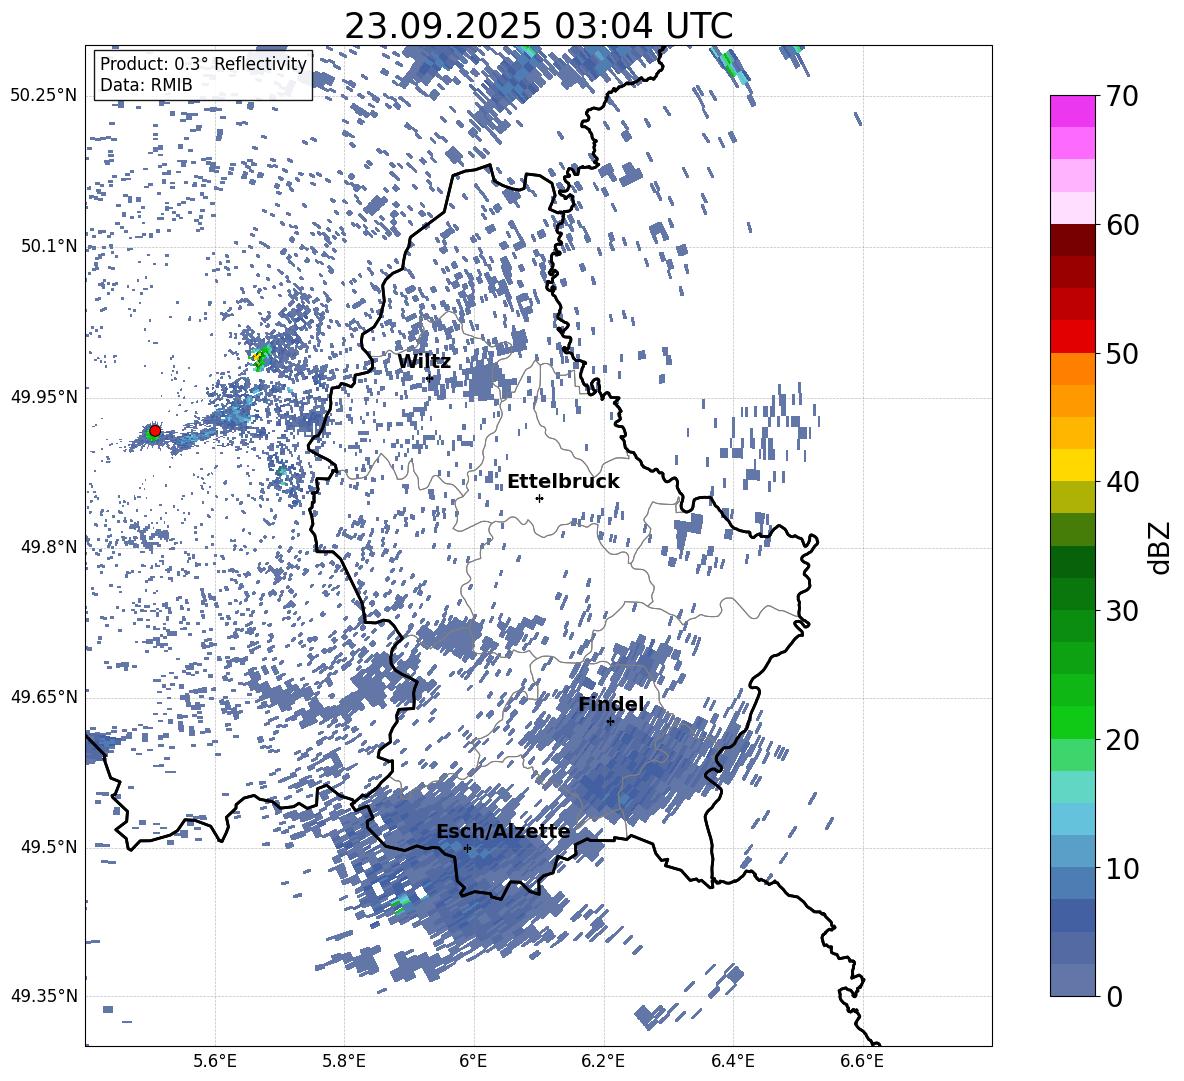The image size is (1184, 1081).
Task: Click the small green echo southwest of Esch/Alzette
Action: pos(401,904)
